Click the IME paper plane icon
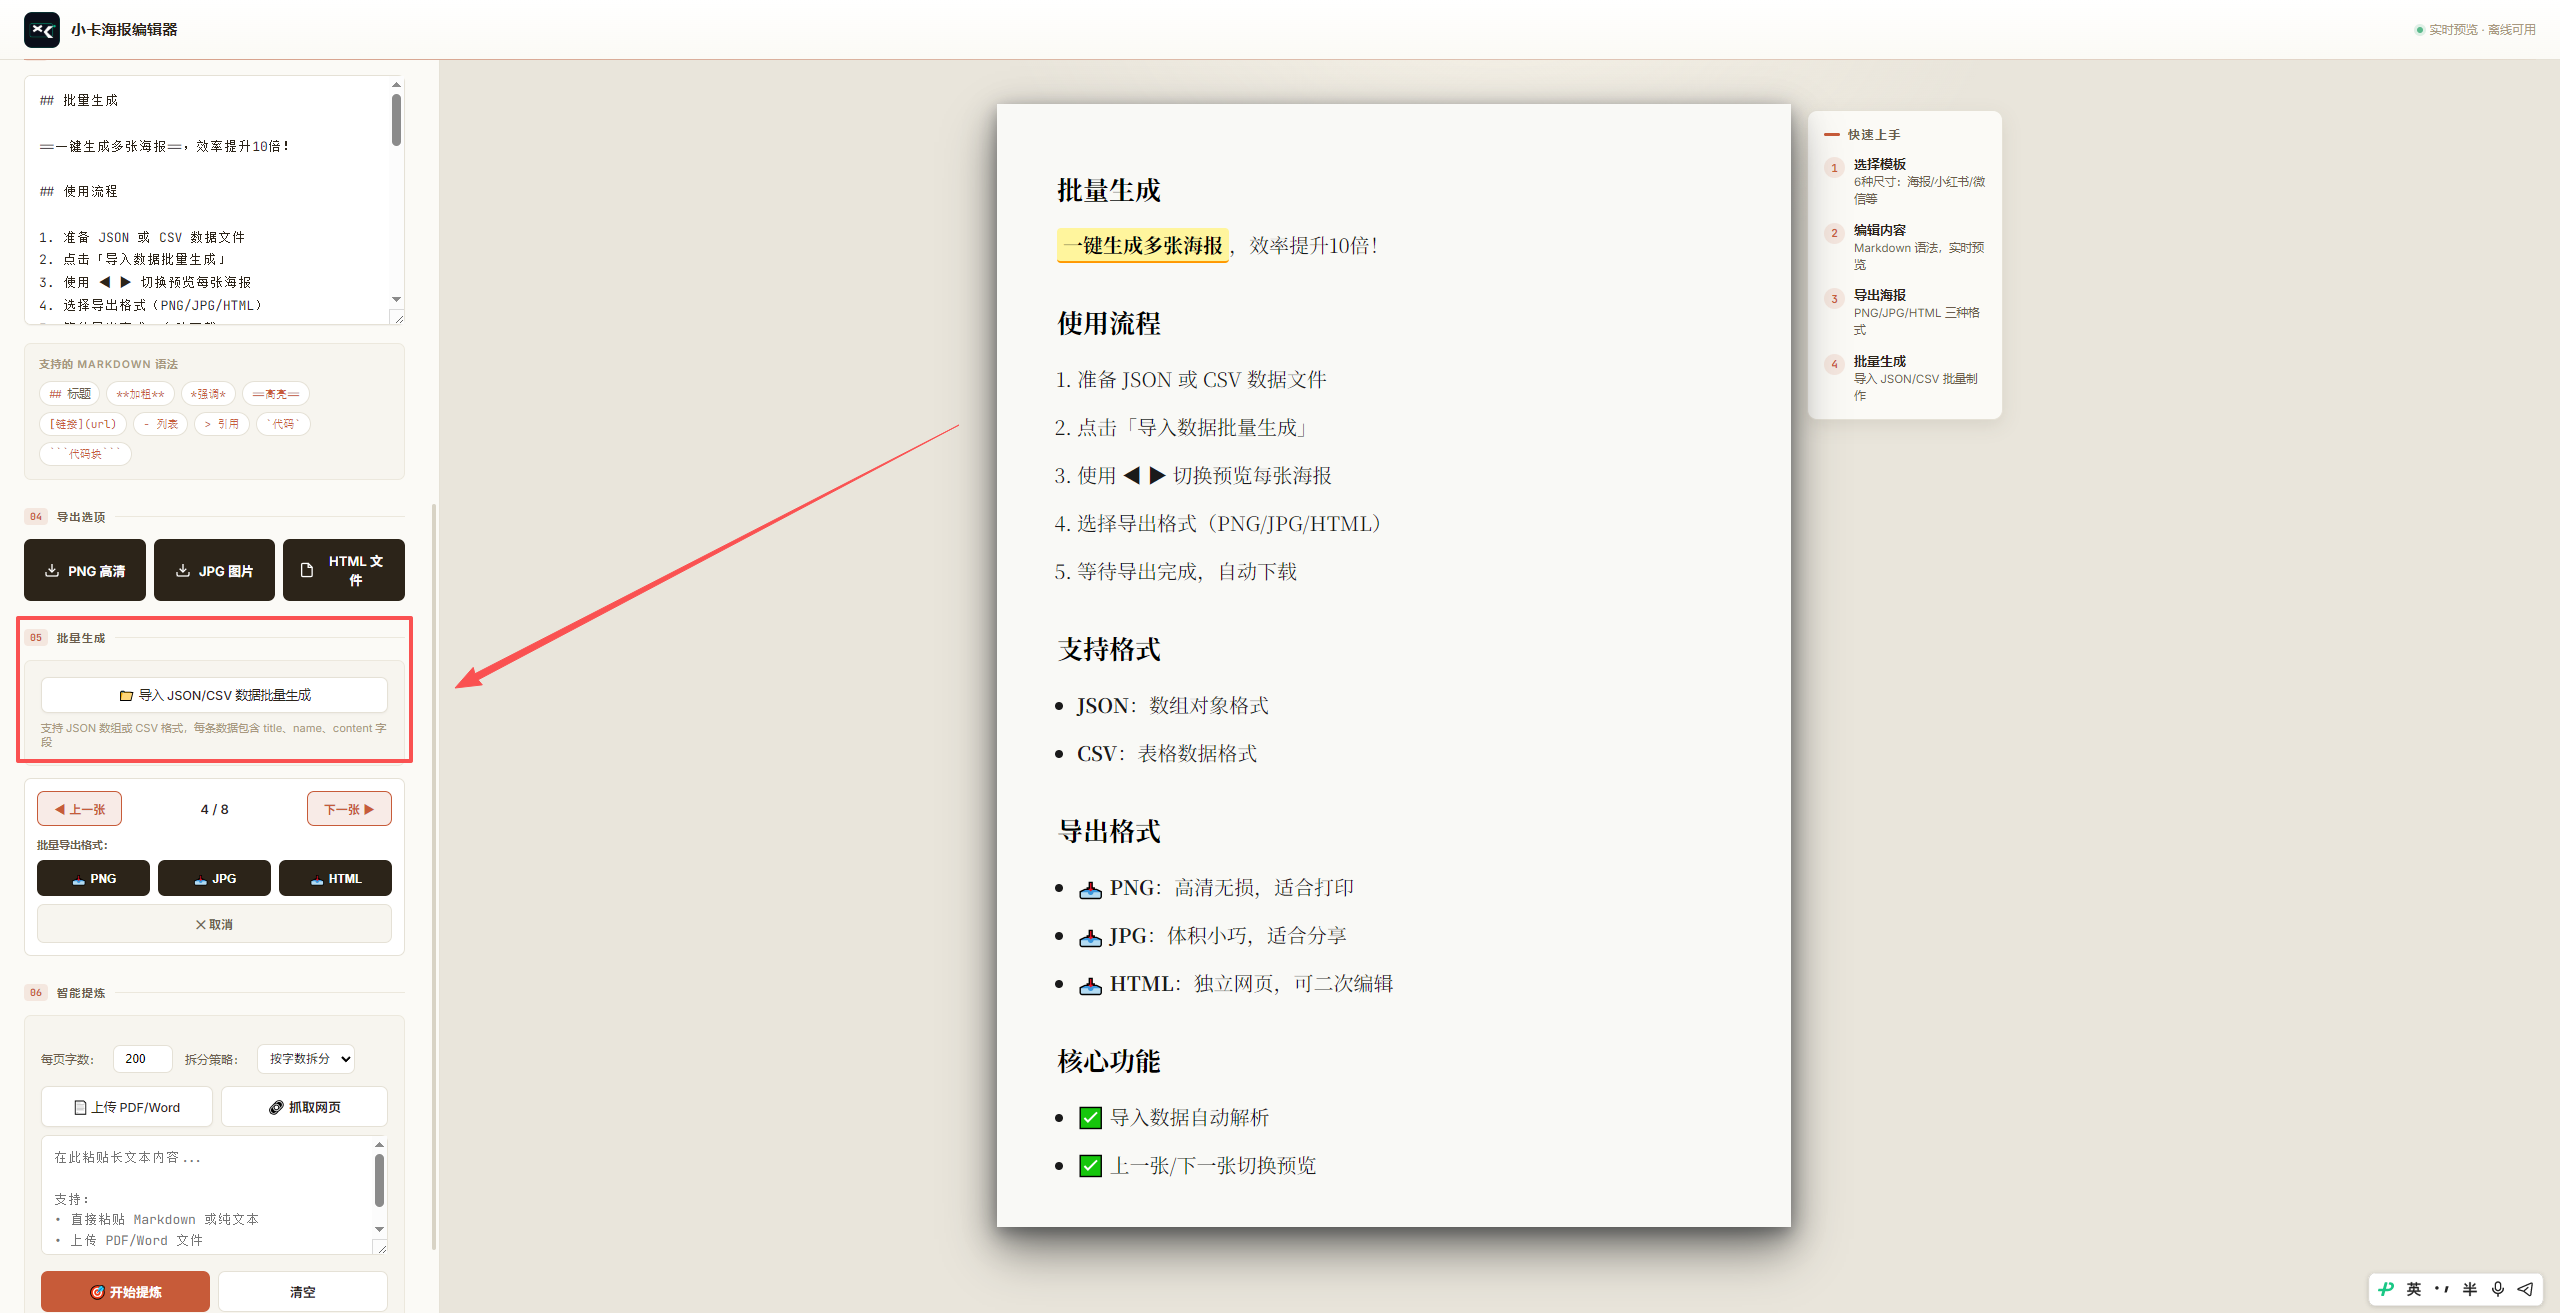This screenshot has height=1313, width=2560. pos(2526,1289)
